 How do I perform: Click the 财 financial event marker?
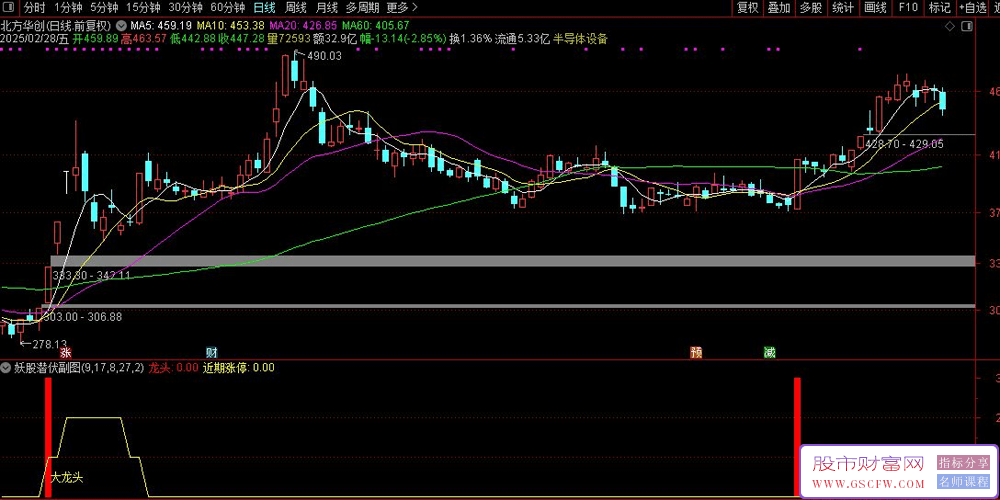[x=211, y=353]
